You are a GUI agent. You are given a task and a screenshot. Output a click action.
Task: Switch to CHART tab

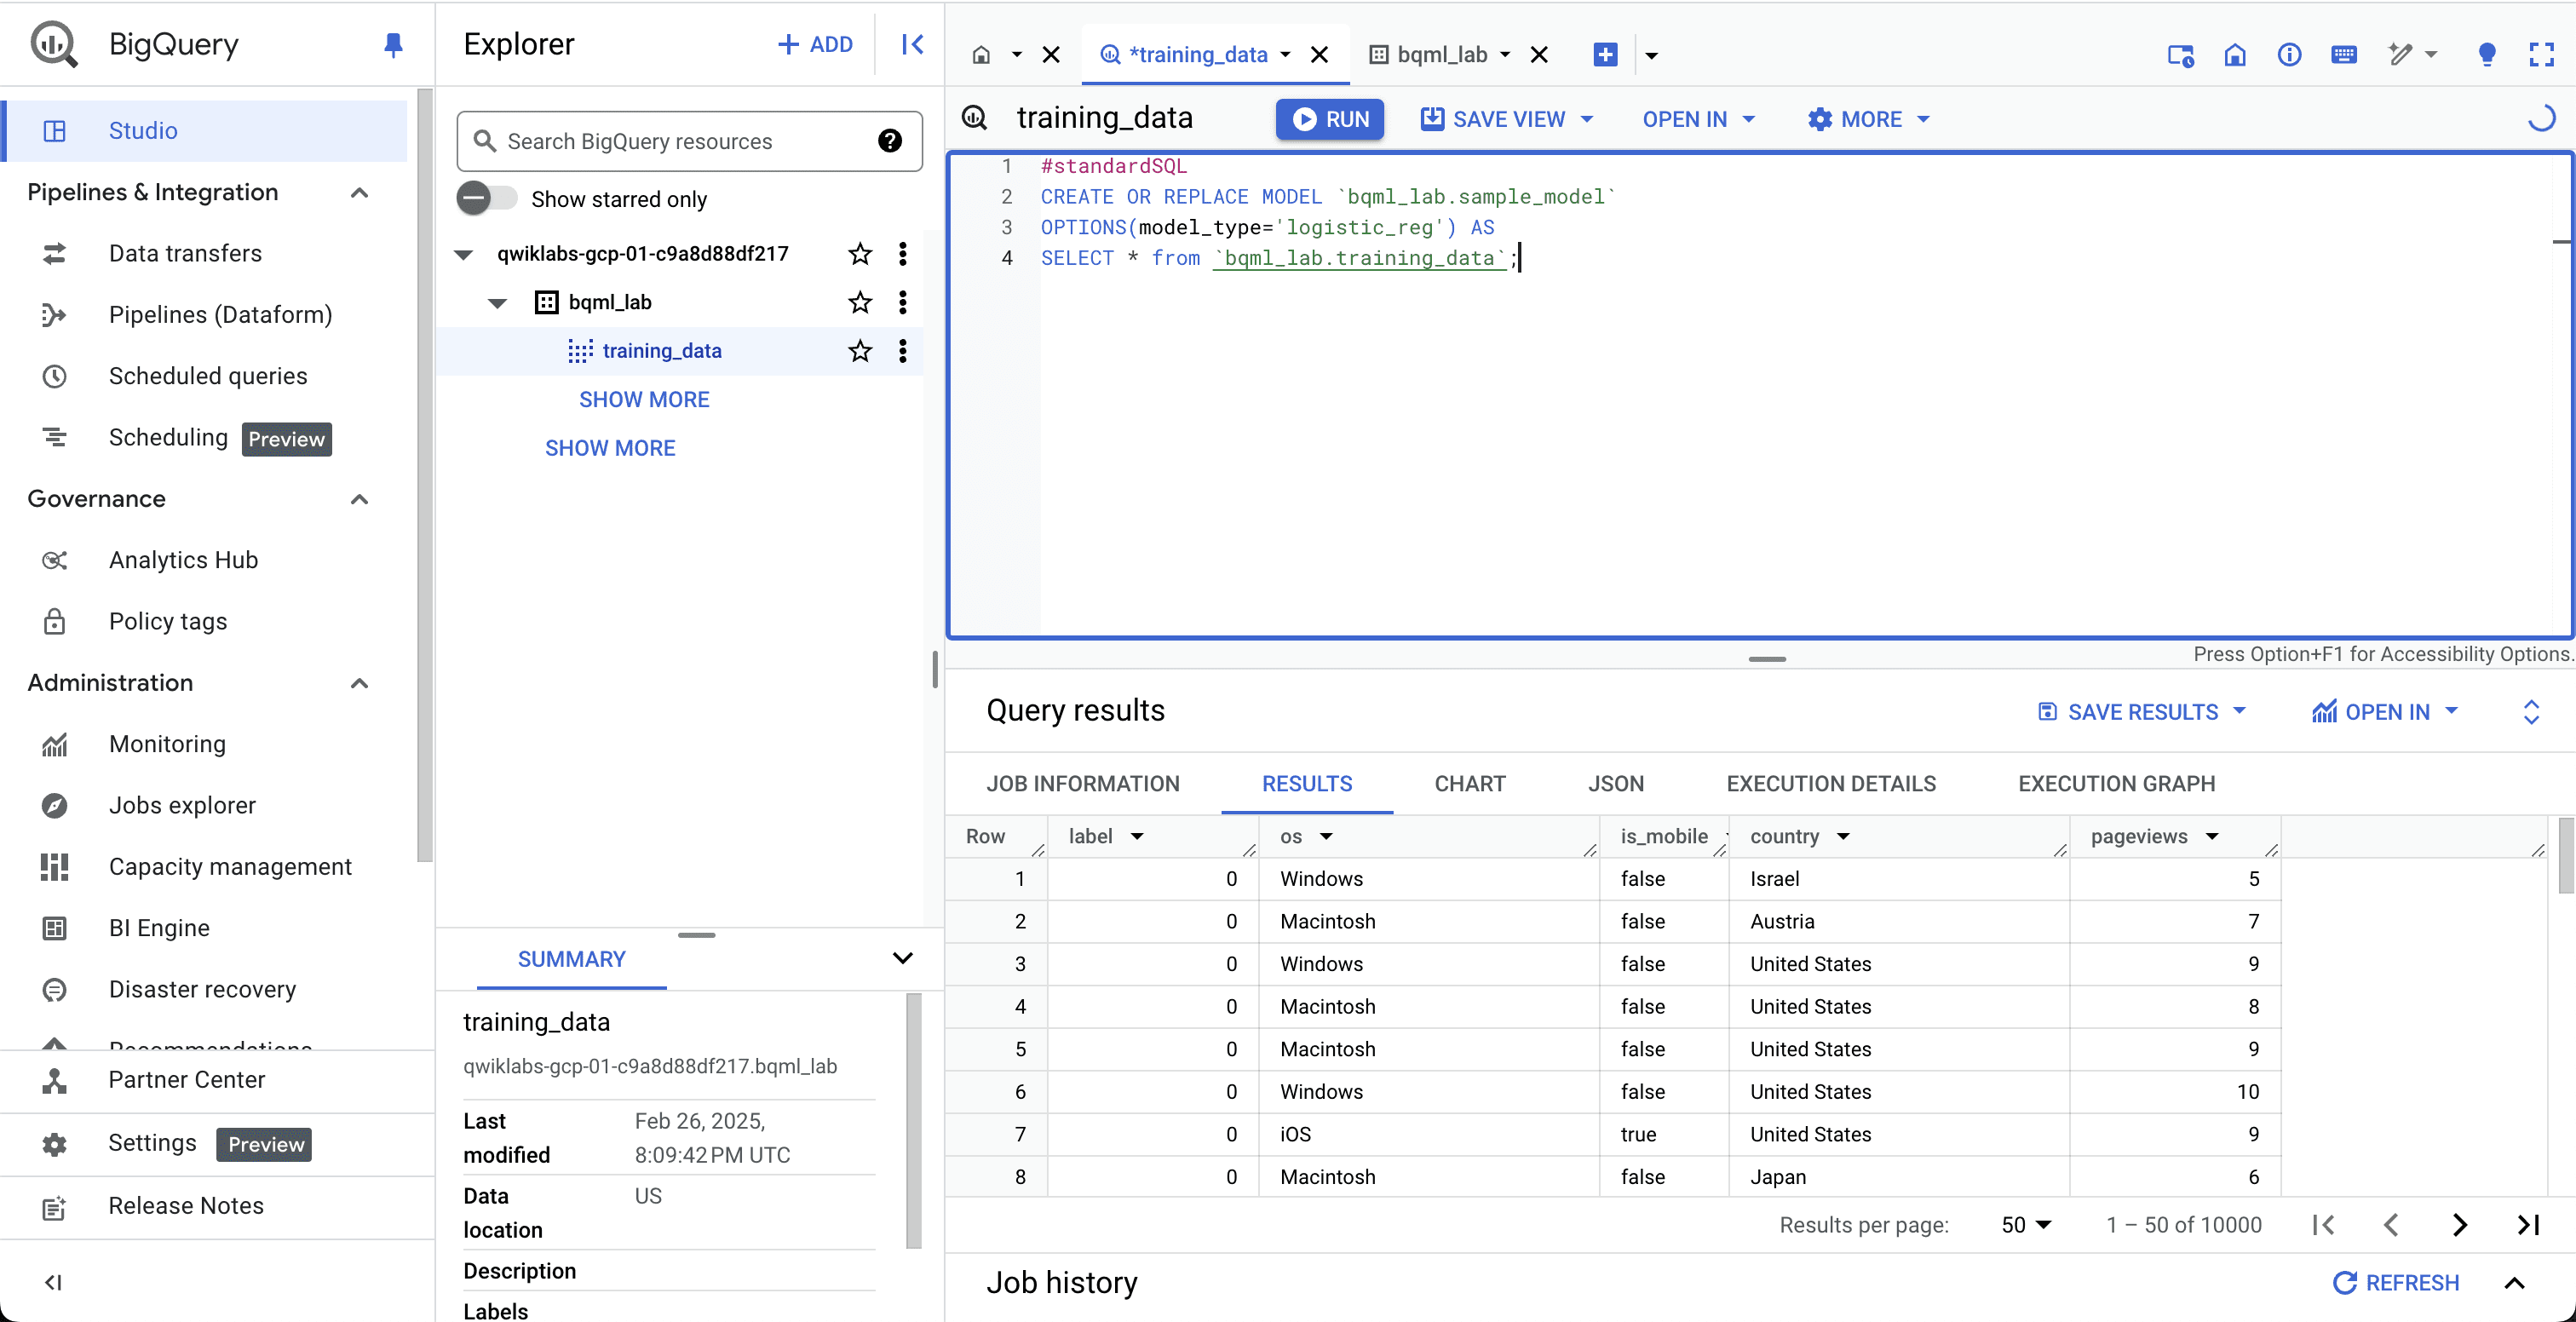click(x=1469, y=784)
